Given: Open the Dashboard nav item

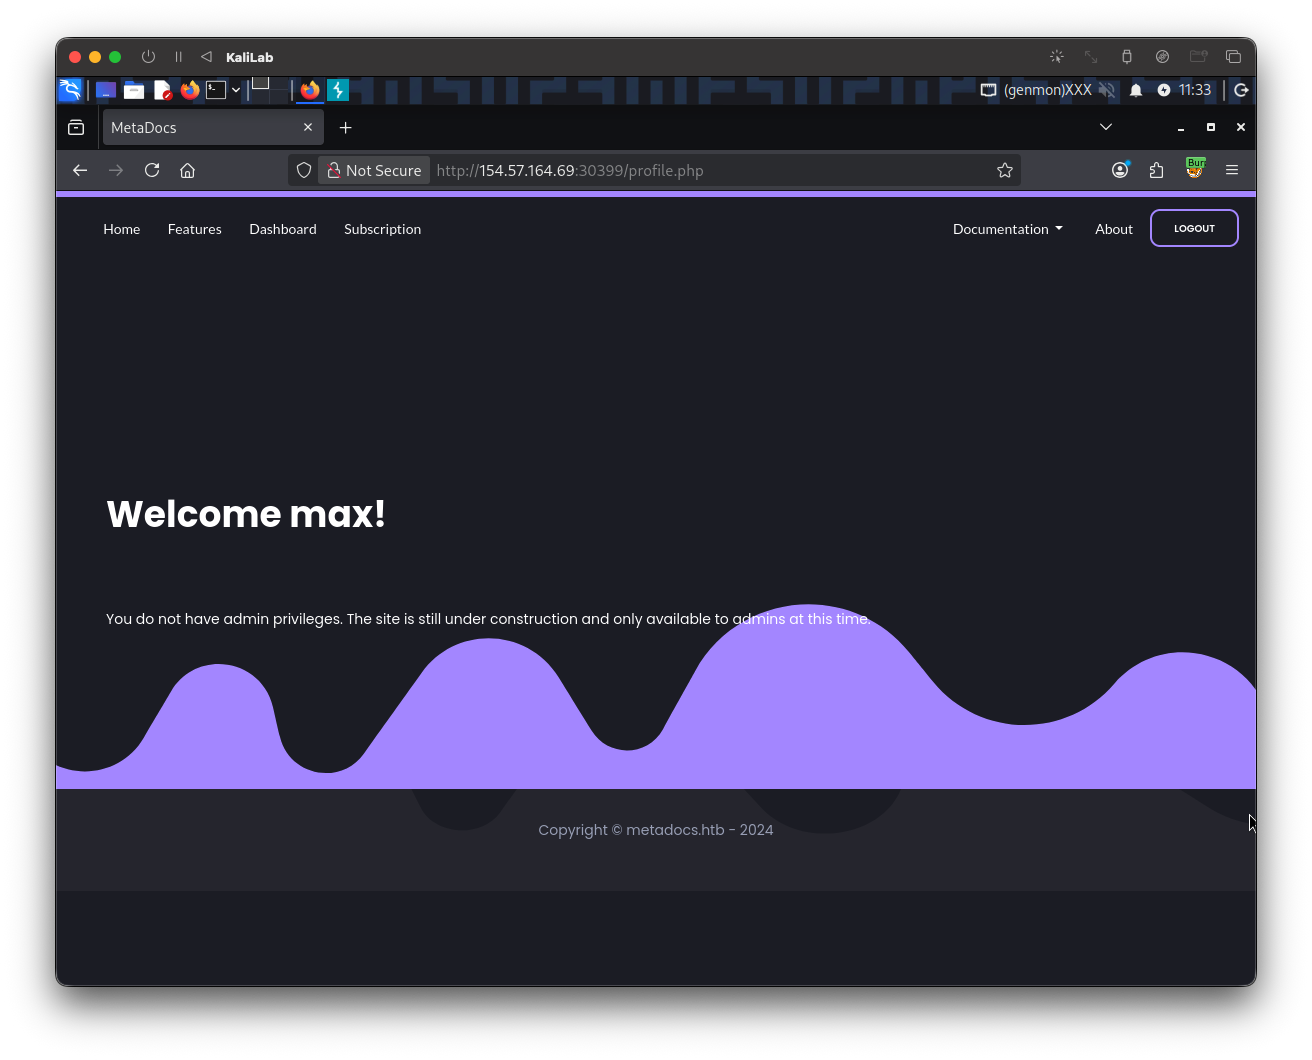Looking at the screenshot, I should [283, 229].
